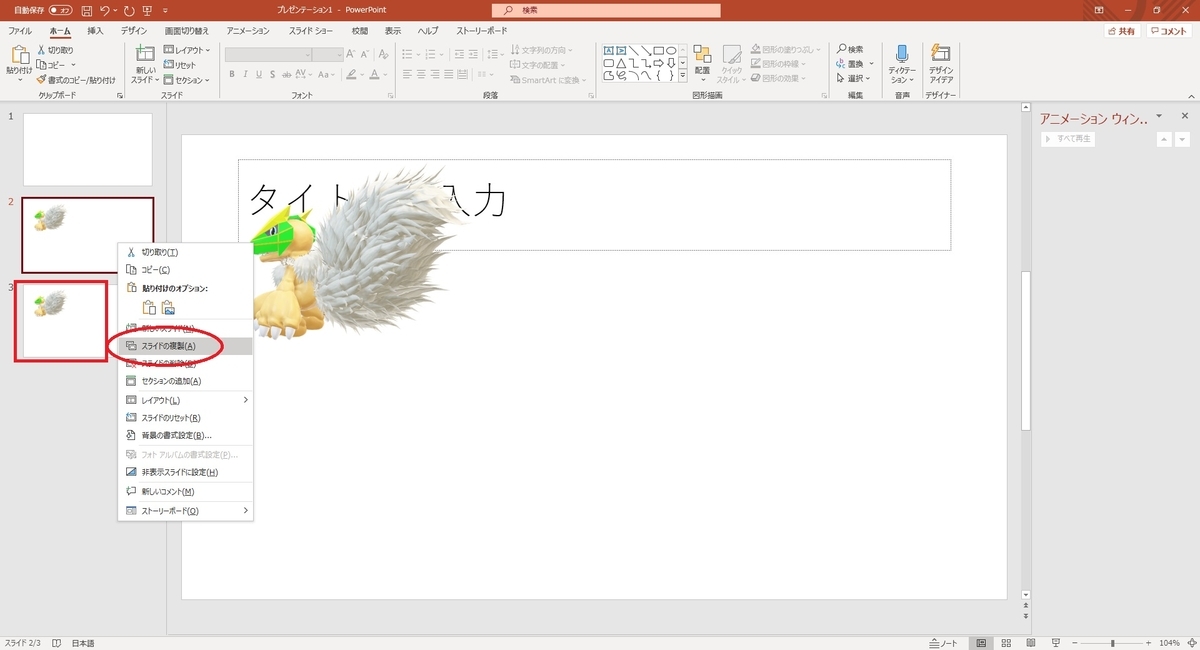This screenshot has width=1200, height=650.
Task: Toggle the AutoSave (自動保存) switch
Action: click(x=60, y=10)
